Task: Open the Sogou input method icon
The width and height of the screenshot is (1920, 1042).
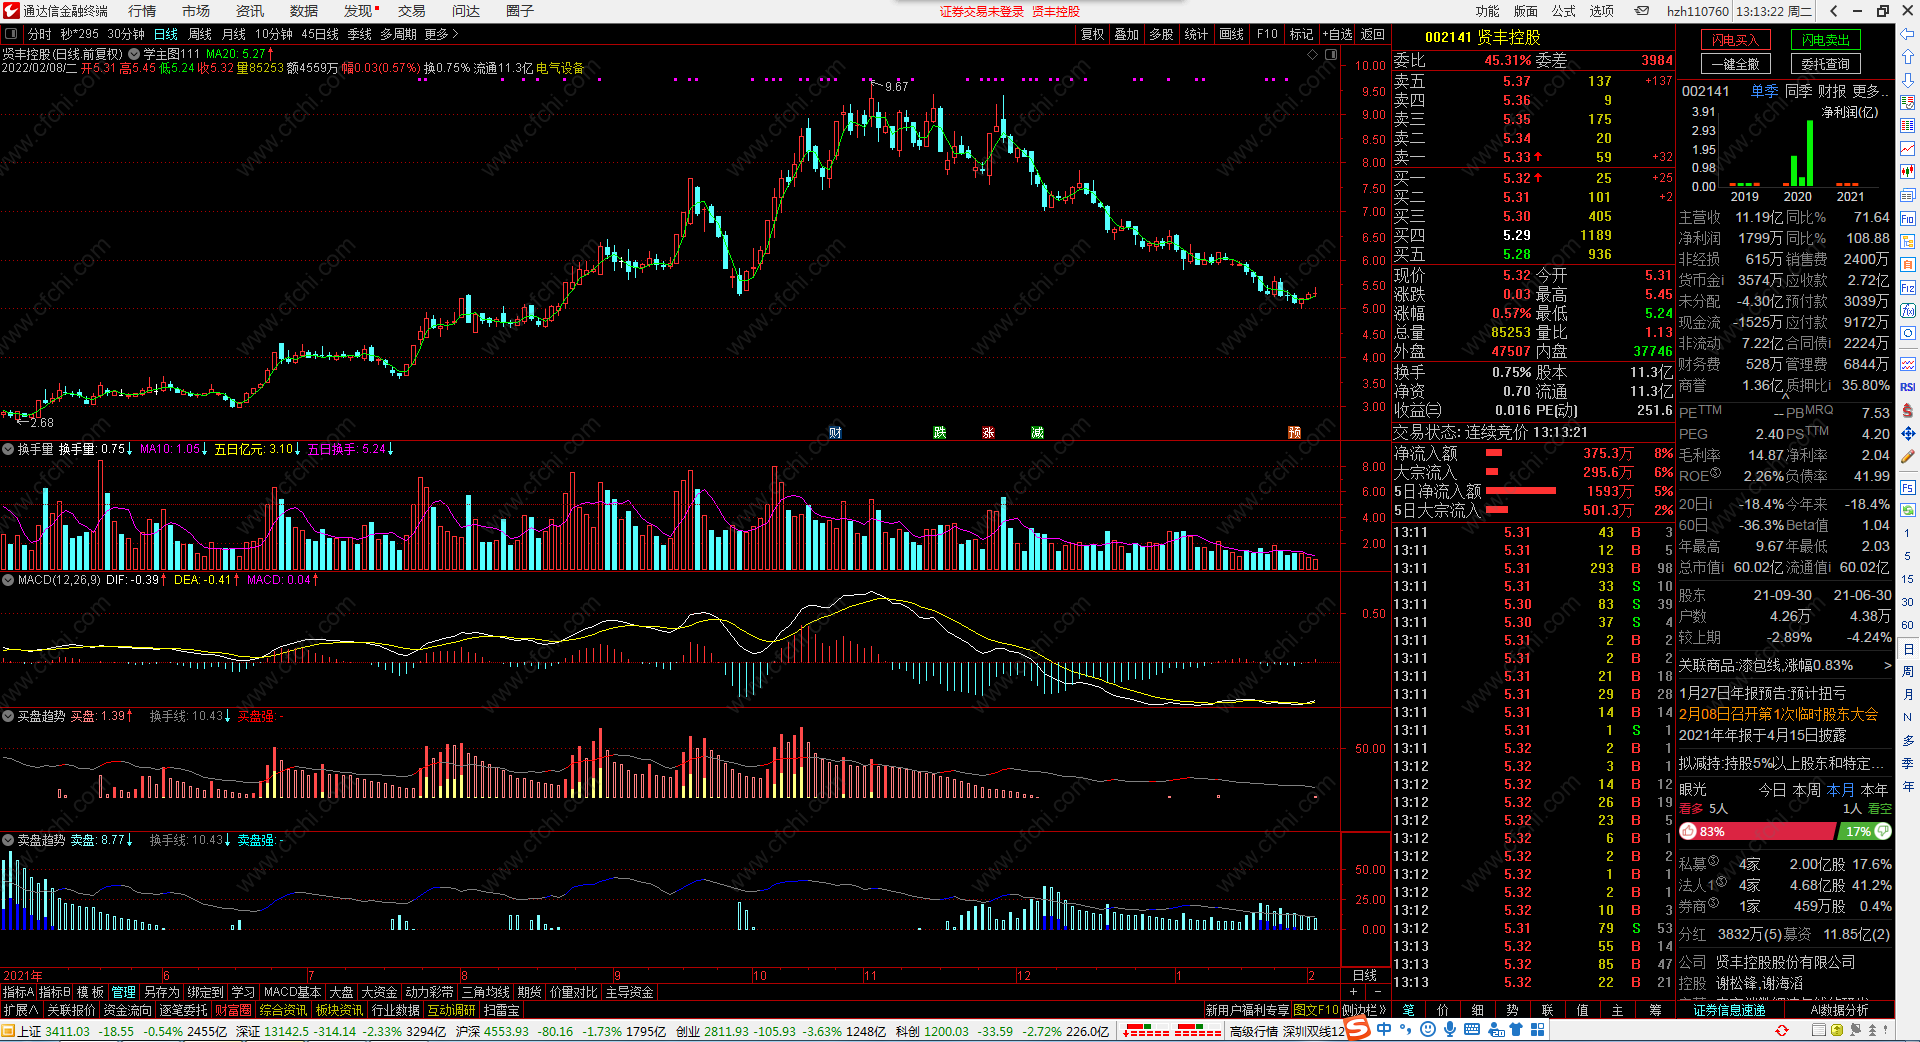Action: (x=1357, y=1029)
